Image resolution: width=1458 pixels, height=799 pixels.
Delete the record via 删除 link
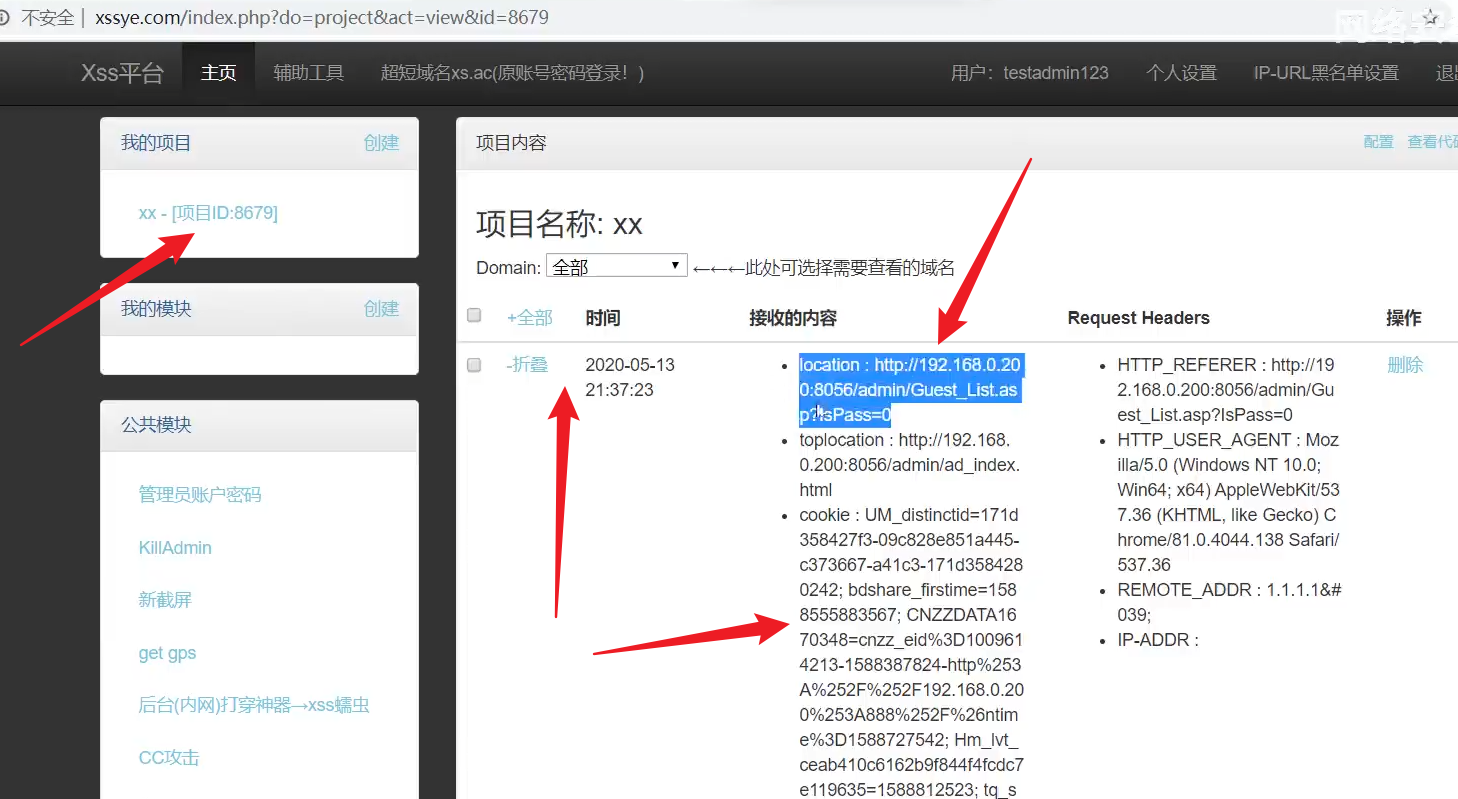tap(1404, 365)
